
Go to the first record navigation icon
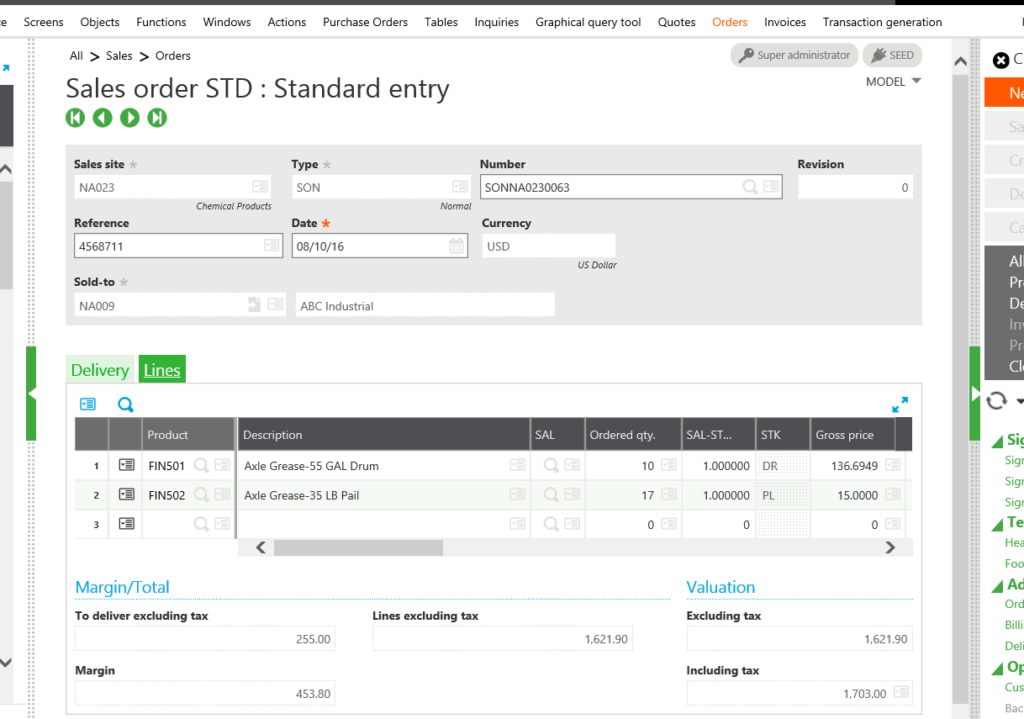[75, 118]
